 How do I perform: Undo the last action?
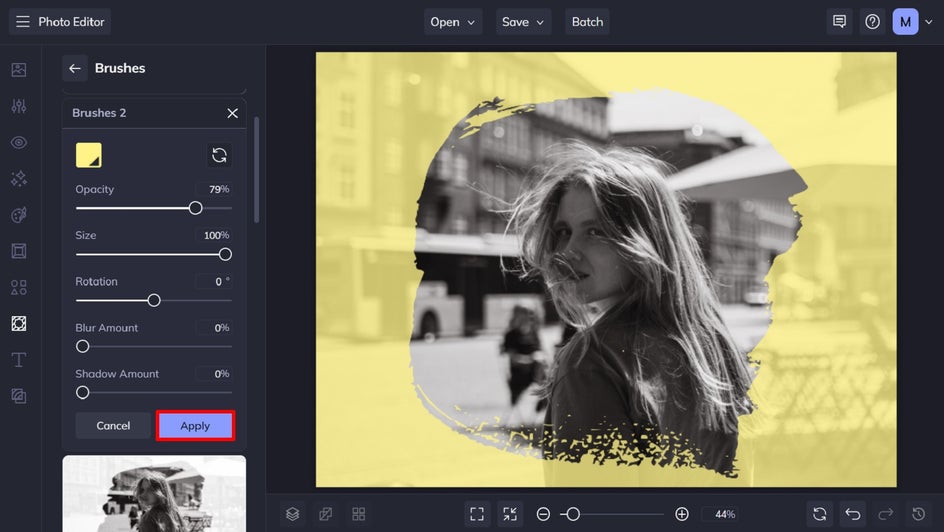[x=852, y=514]
